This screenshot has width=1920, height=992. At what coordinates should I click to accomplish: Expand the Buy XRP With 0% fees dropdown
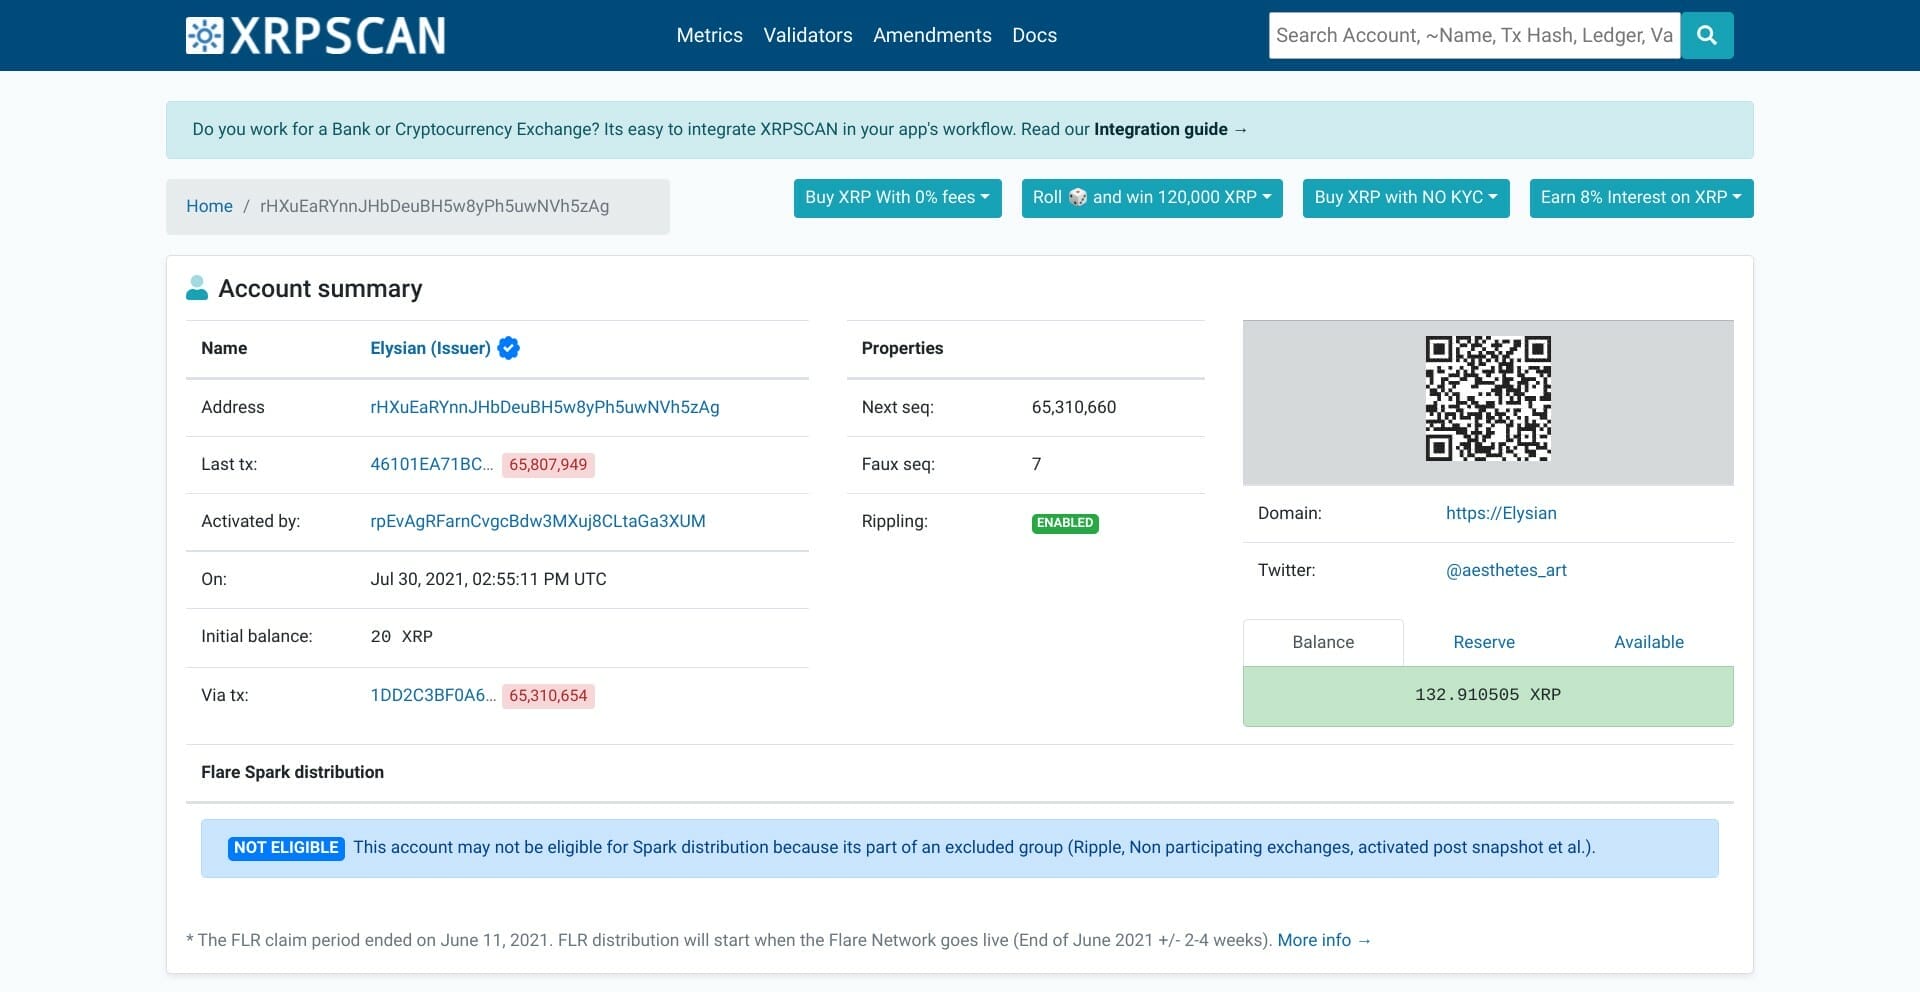click(897, 198)
